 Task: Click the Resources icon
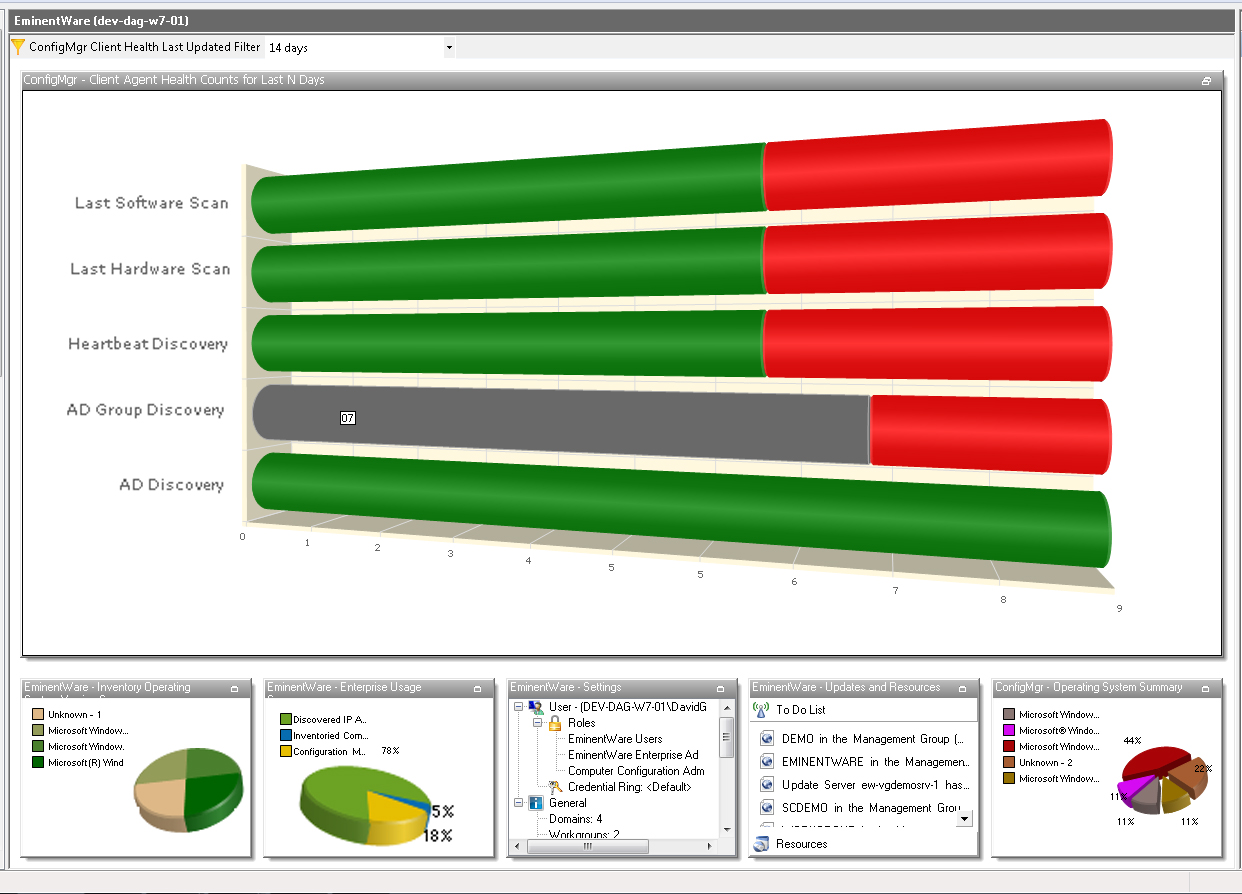pos(761,844)
